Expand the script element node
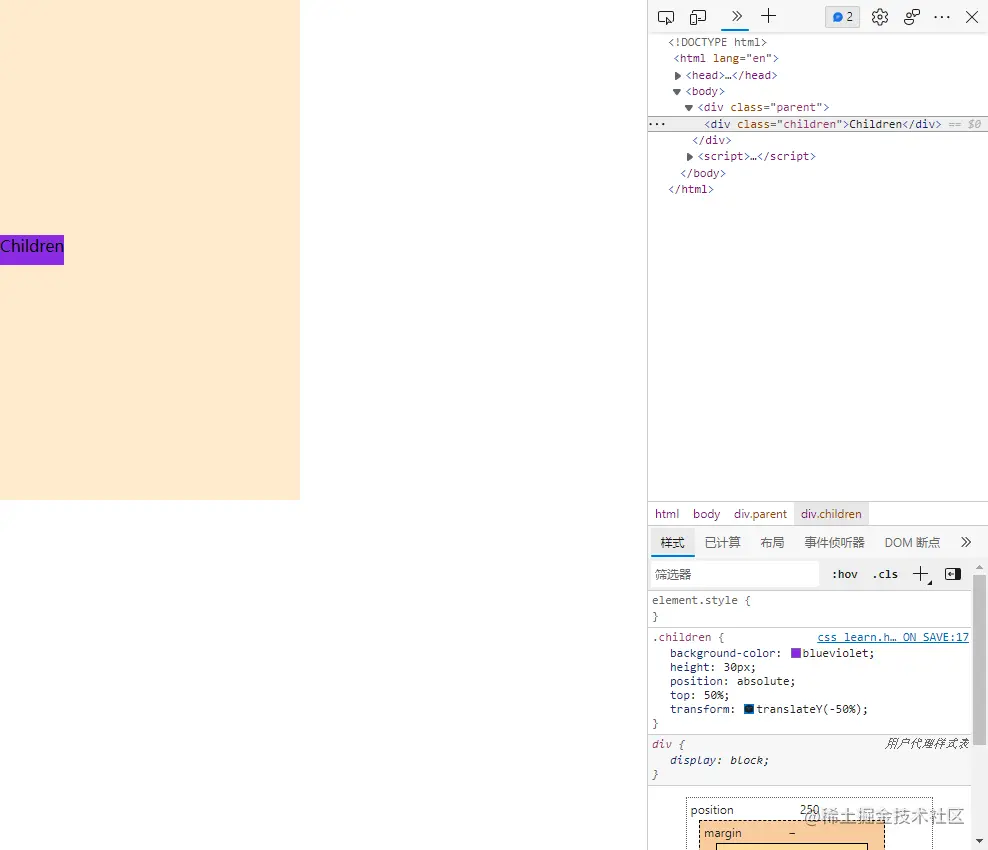The height and width of the screenshot is (850, 988). [x=690, y=157]
